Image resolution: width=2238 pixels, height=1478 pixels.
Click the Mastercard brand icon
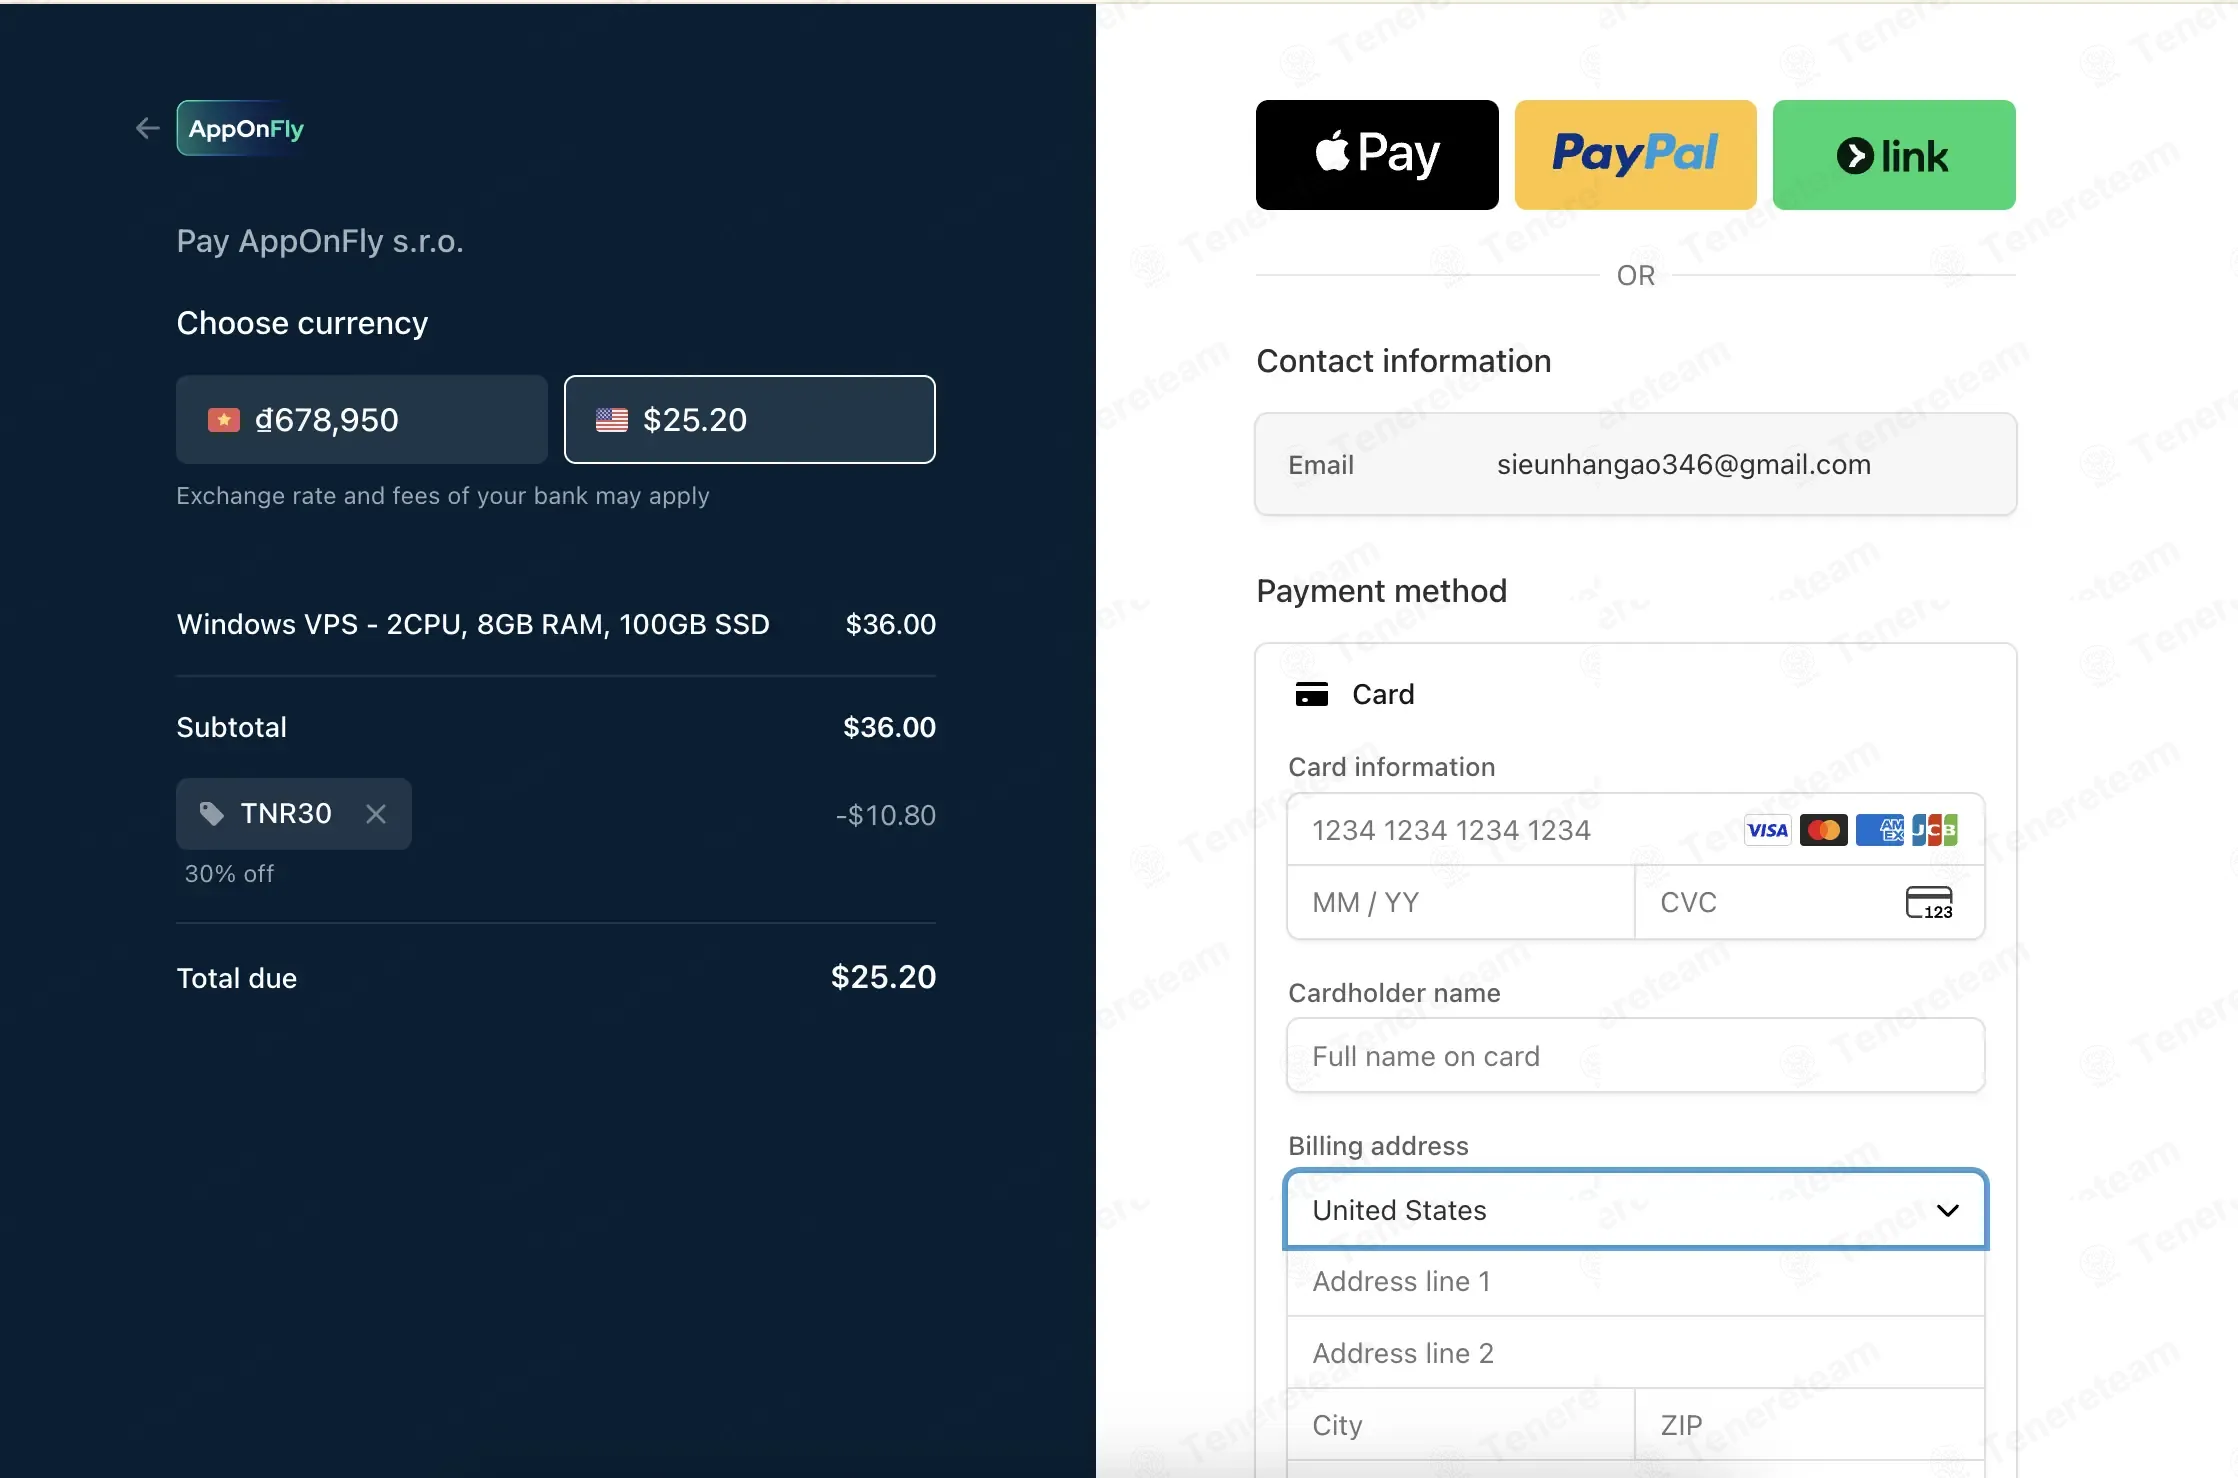[1823, 830]
